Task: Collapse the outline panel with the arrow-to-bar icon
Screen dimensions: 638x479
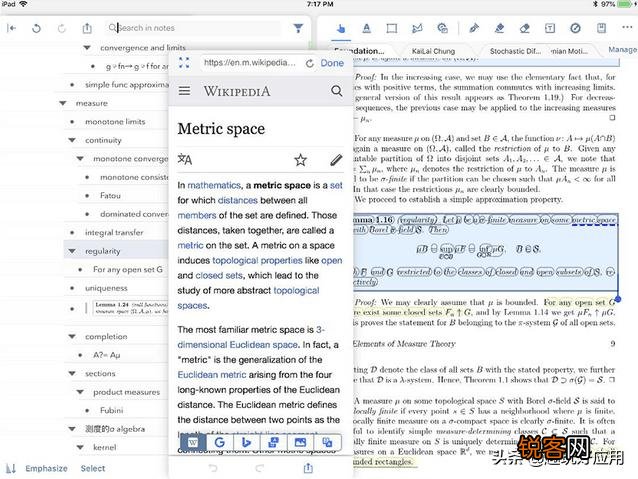Action: [x=11, y=28]
